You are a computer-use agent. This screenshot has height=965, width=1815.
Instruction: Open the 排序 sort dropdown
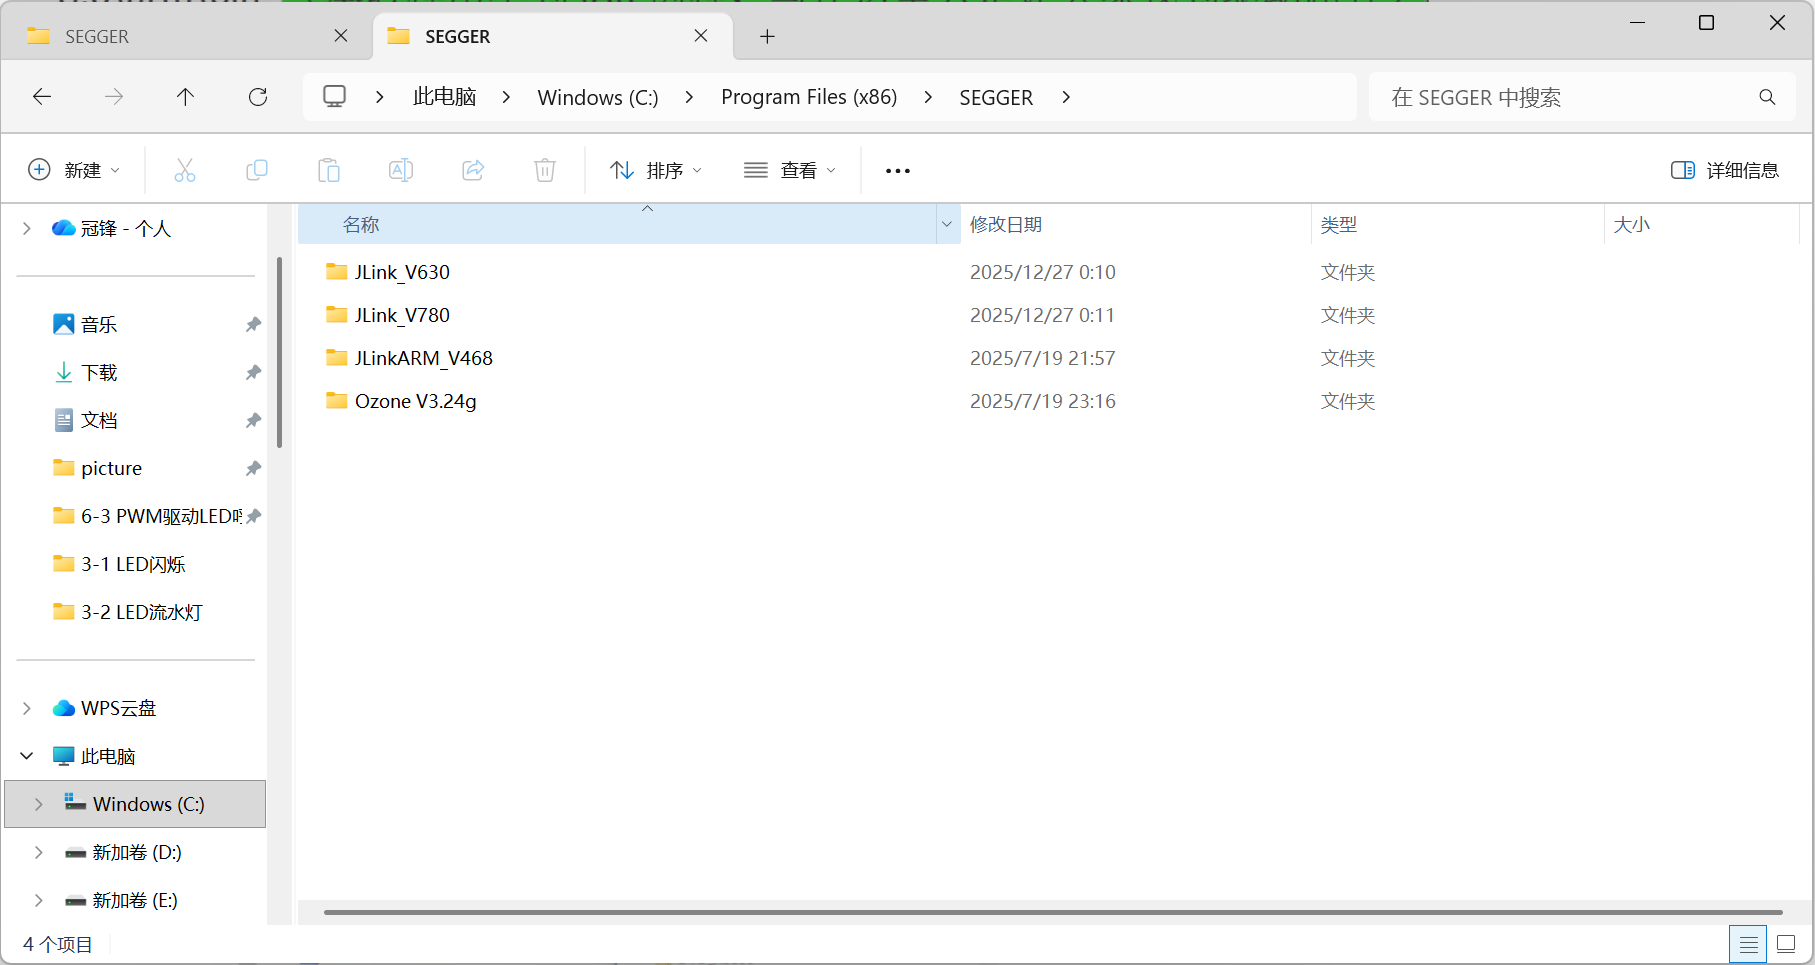pos(656,170)
